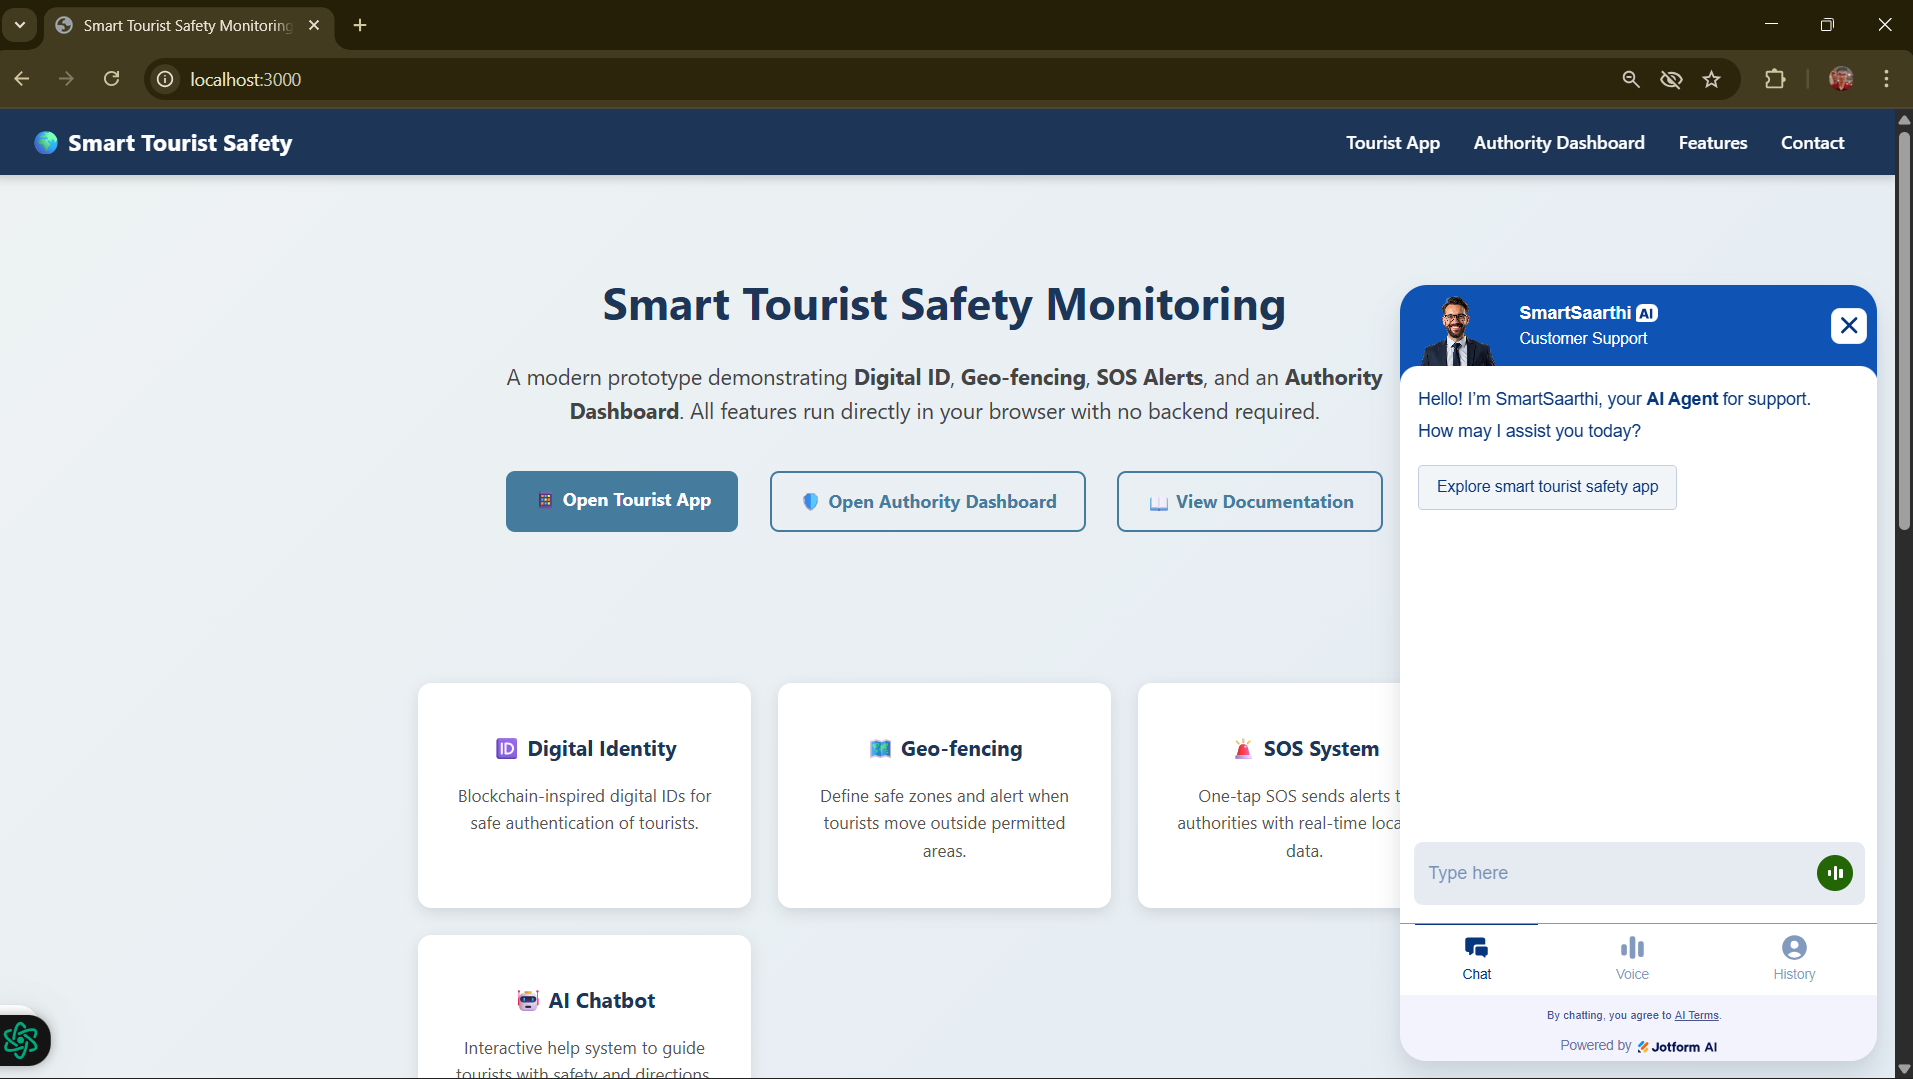Viewport: 1913px width, 1079px height.
Task: Go to Contact in navigation bar
Action: click(x=1812, y=143)
